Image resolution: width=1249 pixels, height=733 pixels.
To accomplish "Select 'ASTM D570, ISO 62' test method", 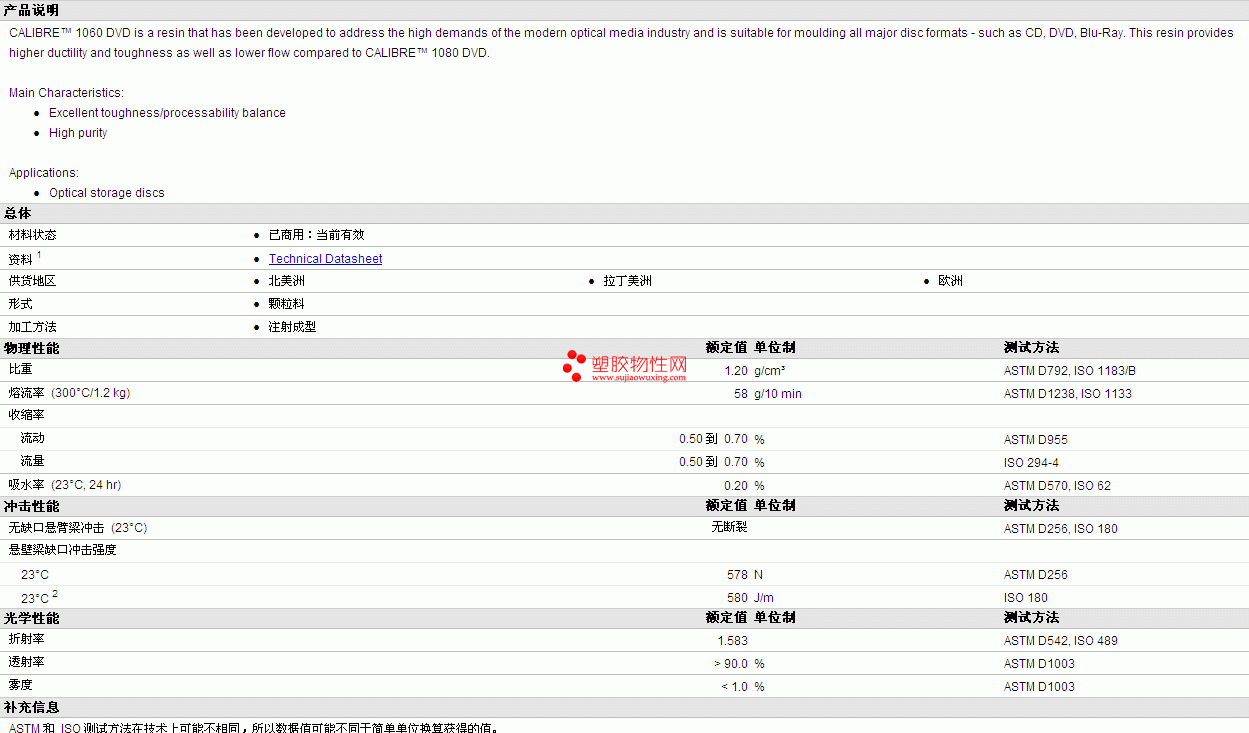I will (x=1058, y=486).
